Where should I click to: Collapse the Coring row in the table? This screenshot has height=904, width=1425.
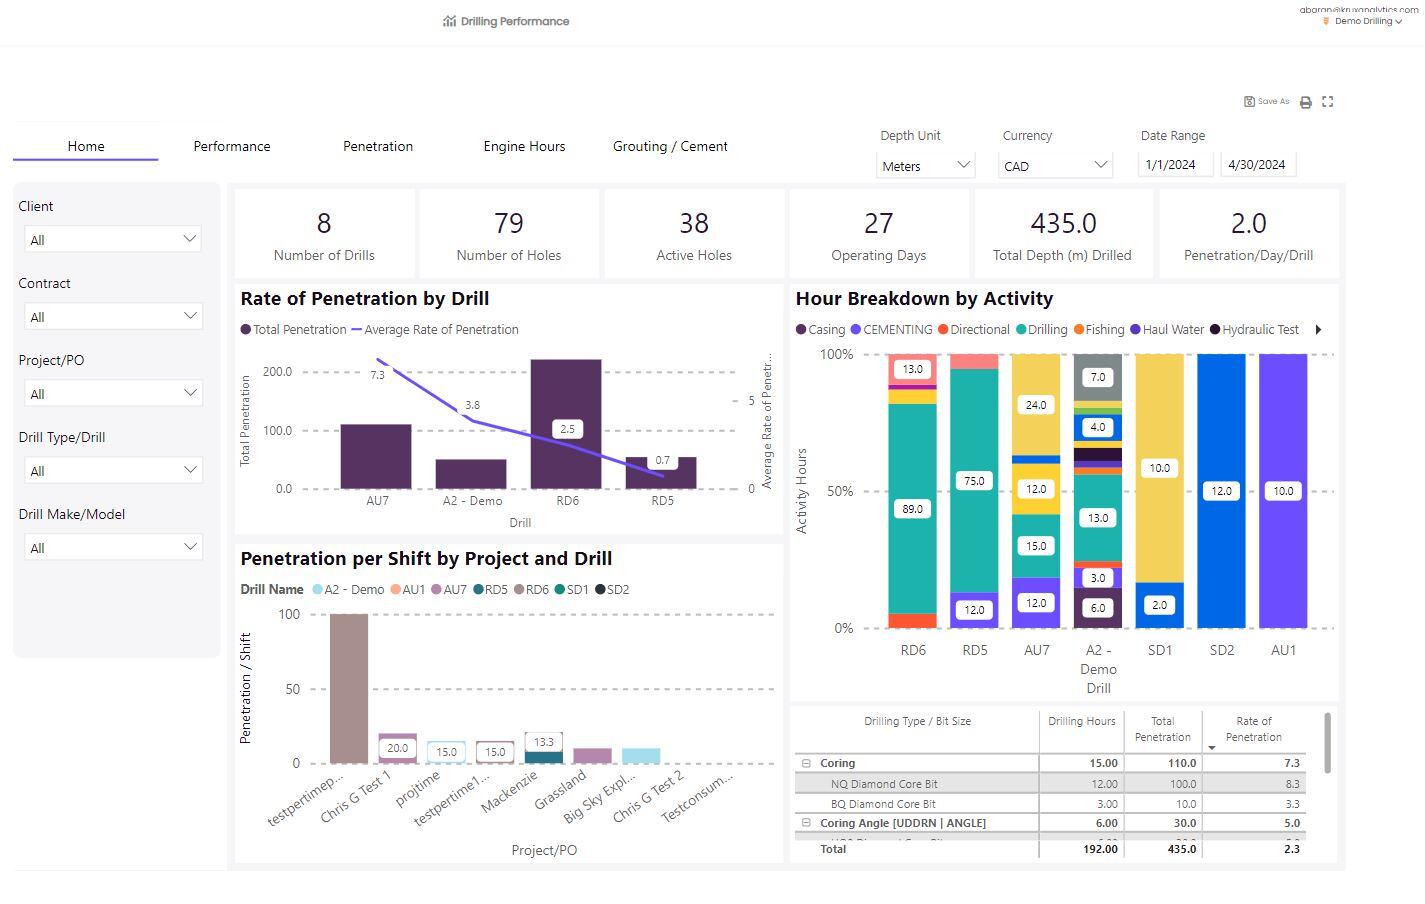[807, 762]
